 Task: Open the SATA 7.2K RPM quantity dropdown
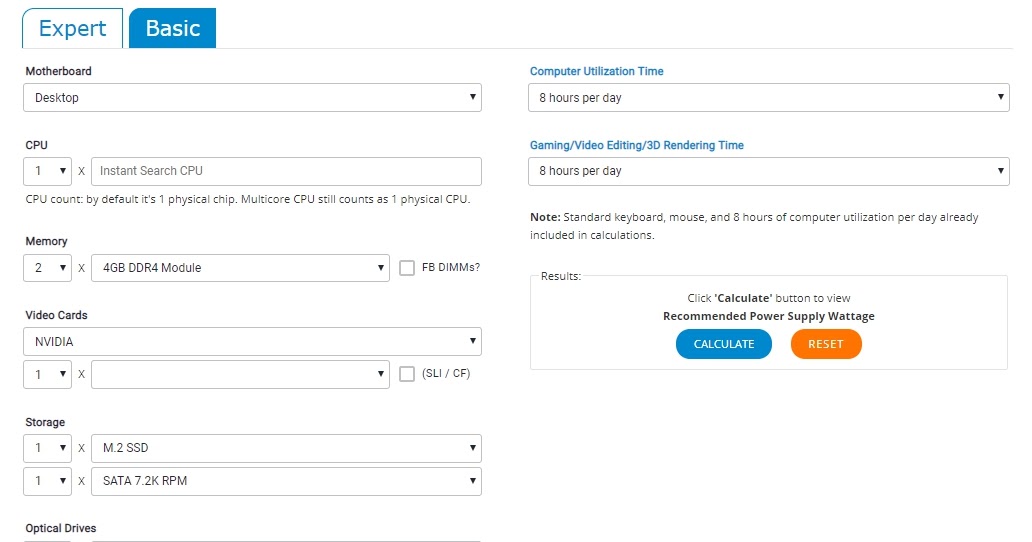pos(47,481)
